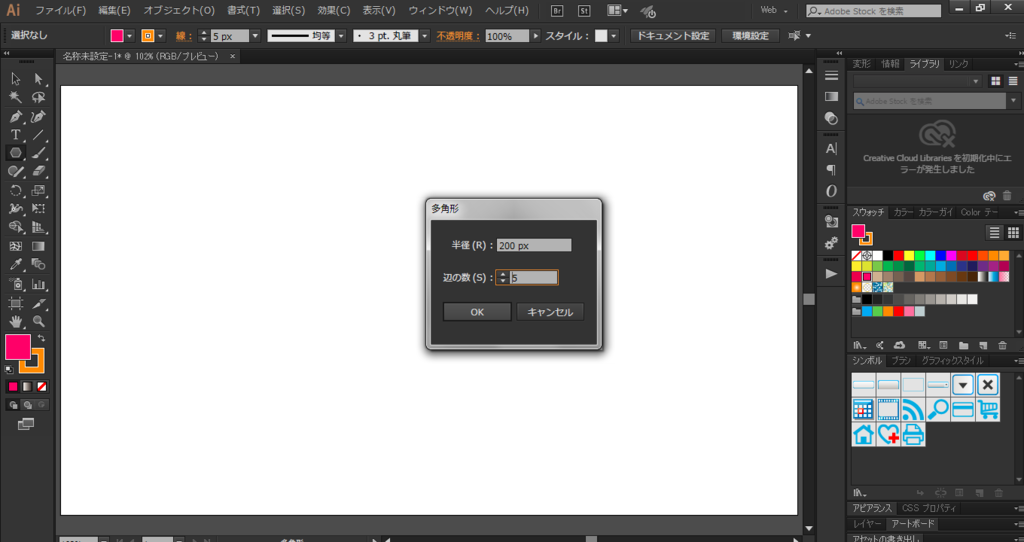Select the Magic Wand tool
The width and height of the screenshot is (1024, 542).
15,97
